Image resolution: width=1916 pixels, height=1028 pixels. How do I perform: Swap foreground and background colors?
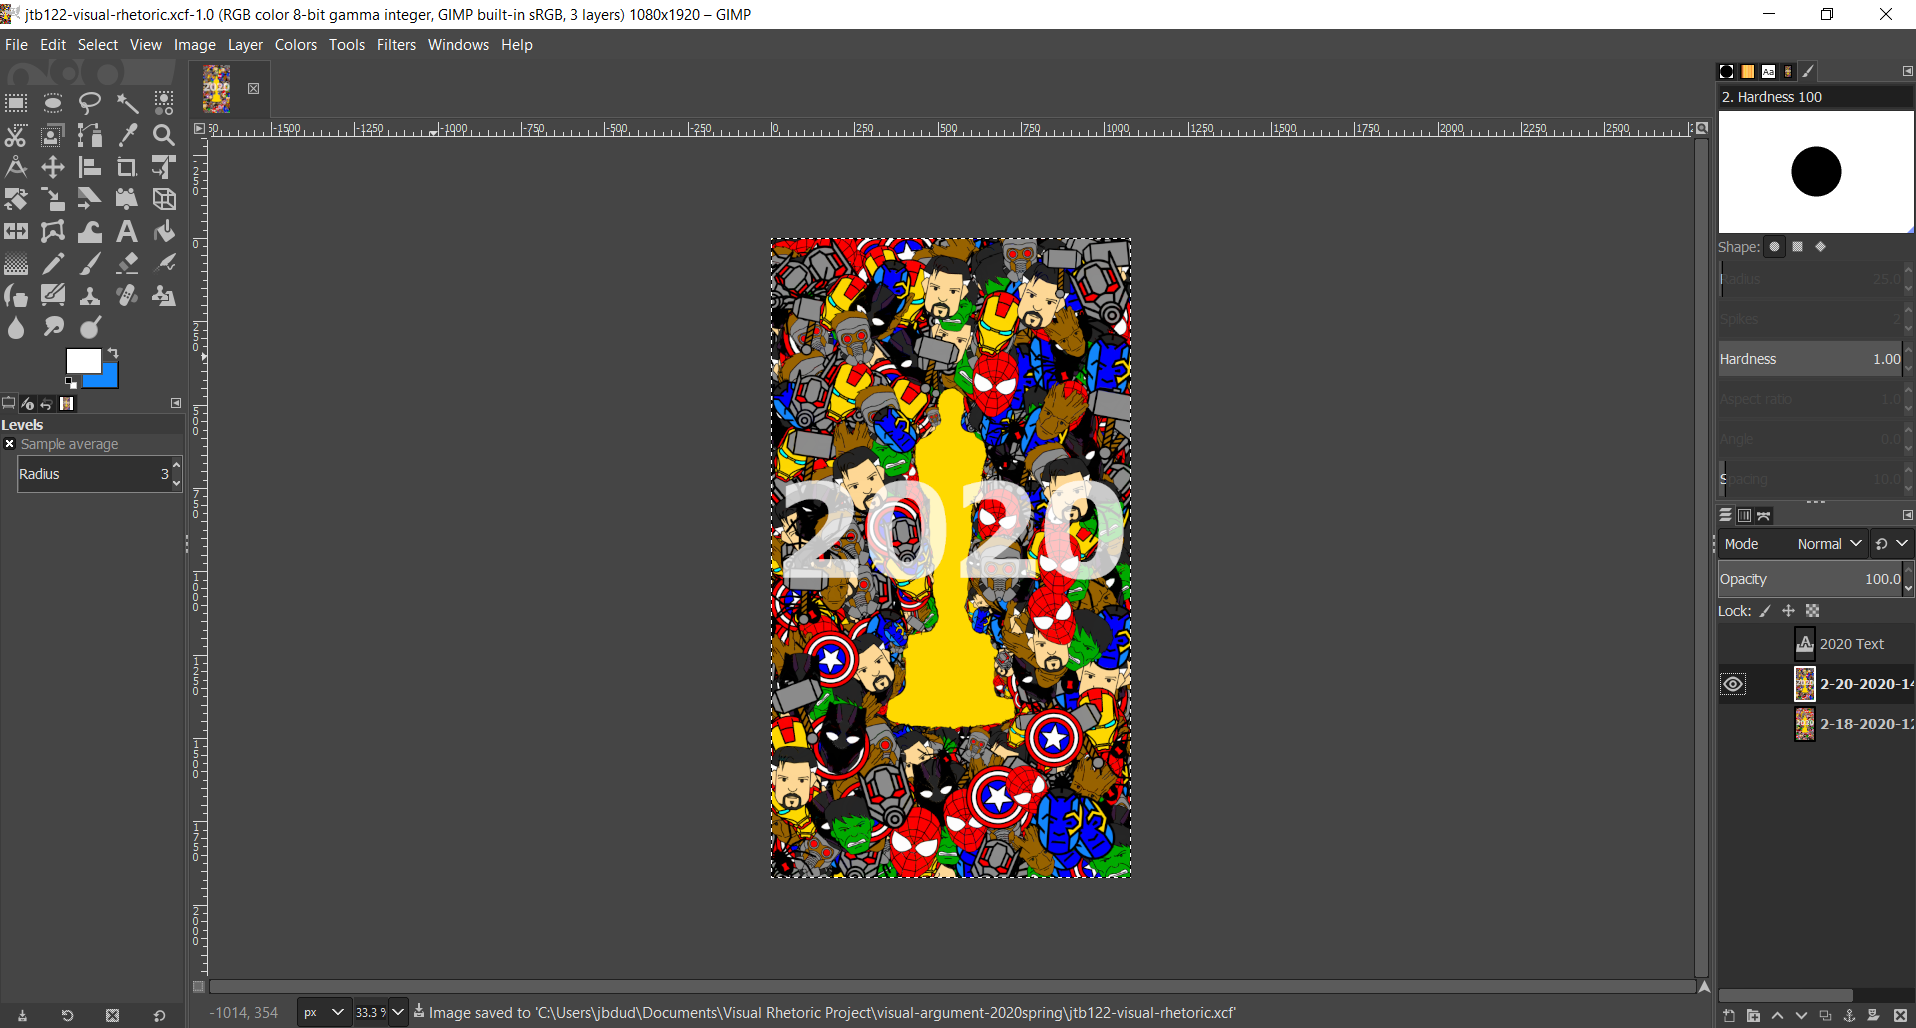(x=113, y=353)
